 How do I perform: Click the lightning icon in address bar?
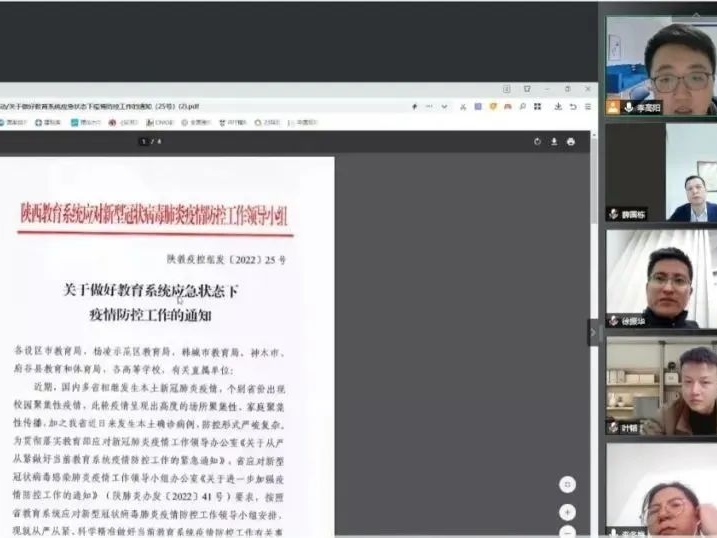(415, 107)
